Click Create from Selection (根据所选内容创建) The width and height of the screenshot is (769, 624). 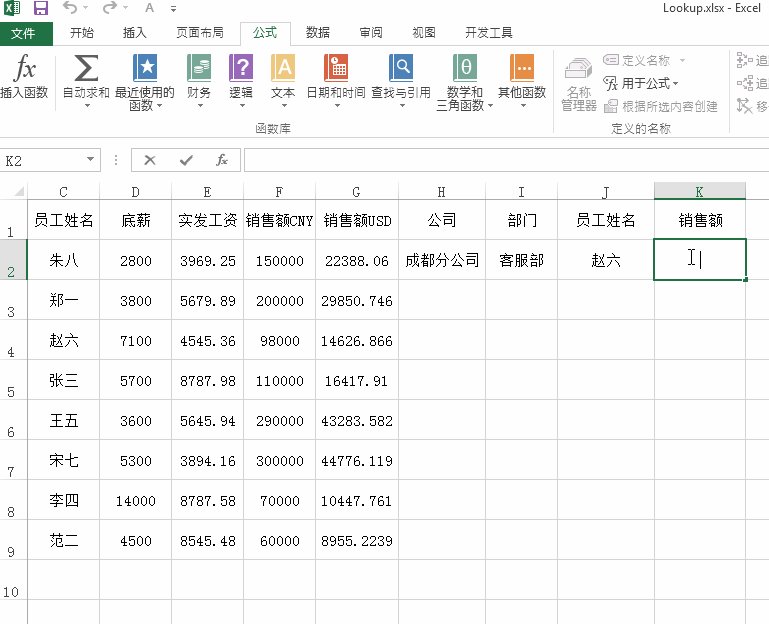(661, 106)
